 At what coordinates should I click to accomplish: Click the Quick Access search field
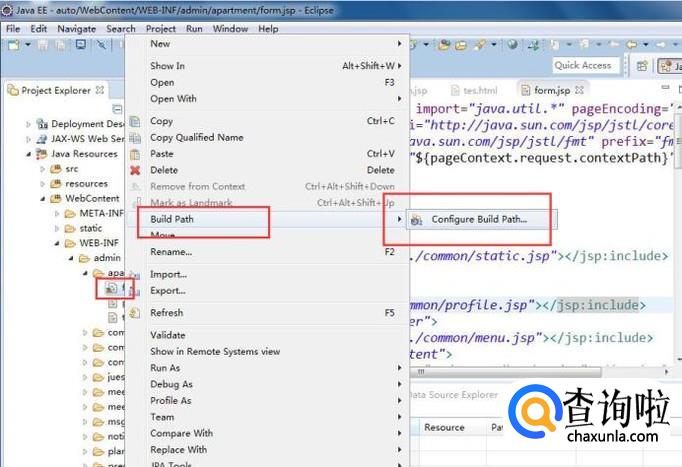pyautogui.click(x=584, y=65)
